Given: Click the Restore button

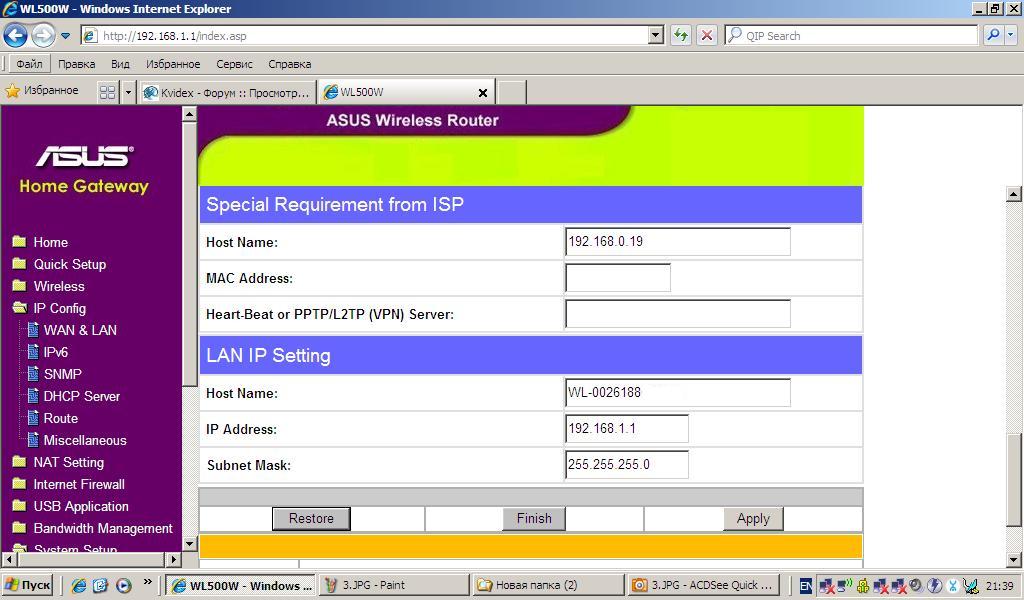Looking at the screenshot, I should [x=311, y=518].
